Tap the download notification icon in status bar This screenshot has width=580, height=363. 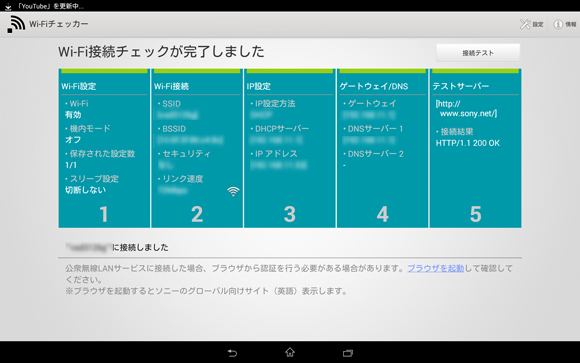(x=8, y=6)
